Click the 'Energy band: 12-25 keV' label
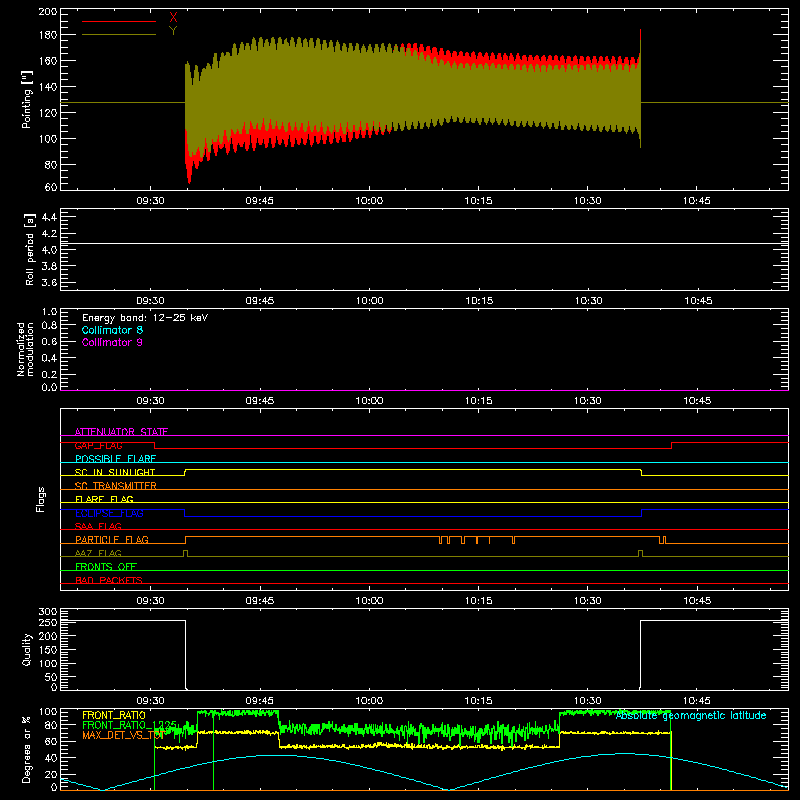This screenshot has width=800, height=800. tap(145, 318)
